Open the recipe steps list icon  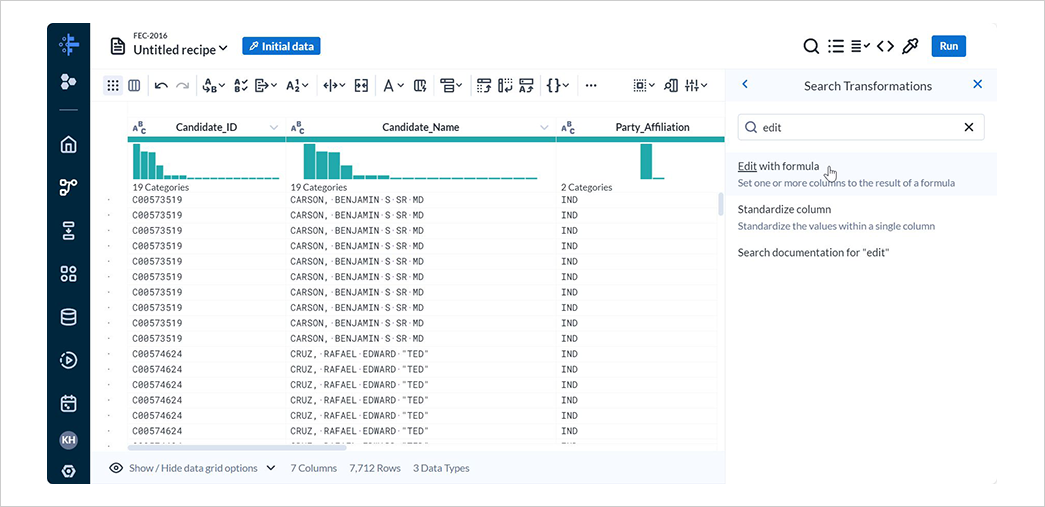pyautogui.click(x=836, y=46)
